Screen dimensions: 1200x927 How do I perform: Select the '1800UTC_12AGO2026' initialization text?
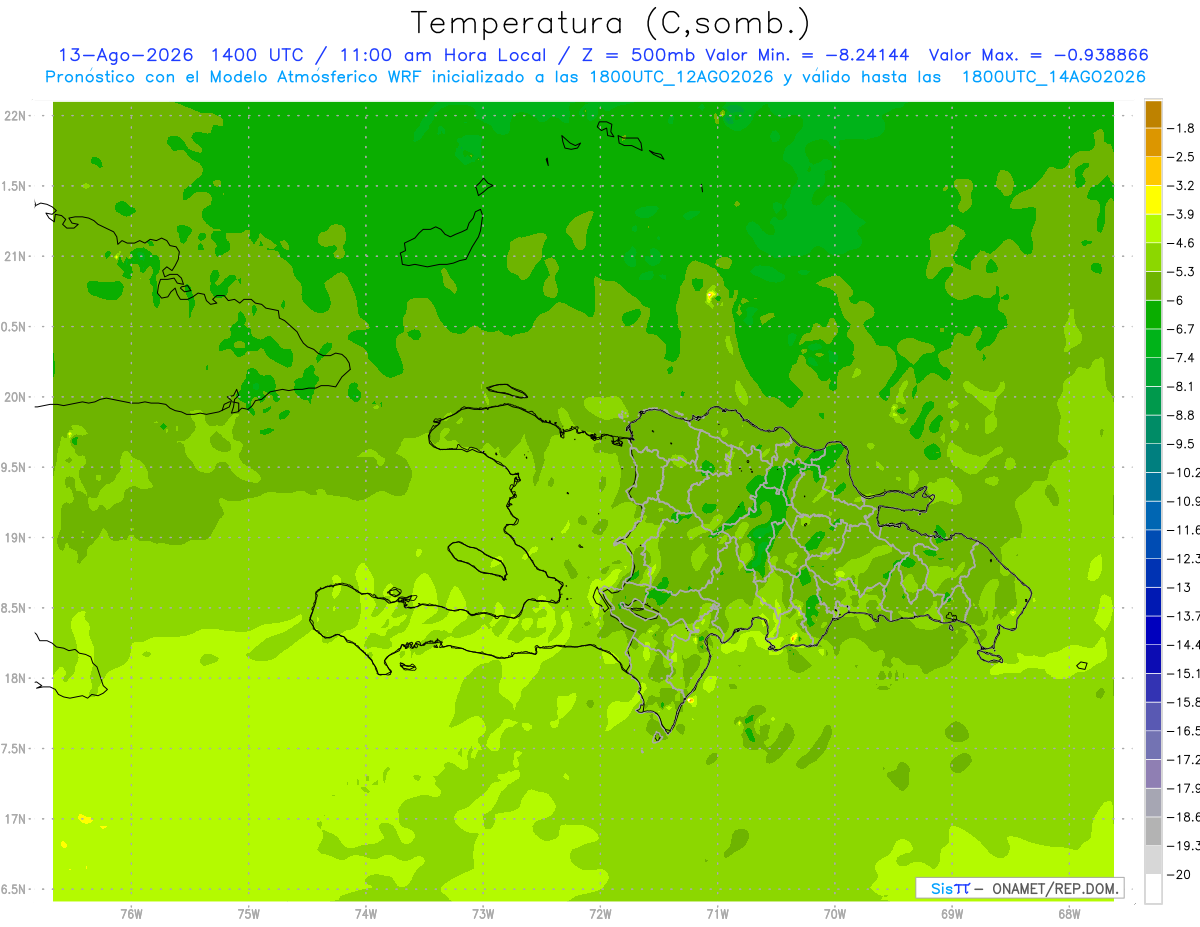[682, 76]
